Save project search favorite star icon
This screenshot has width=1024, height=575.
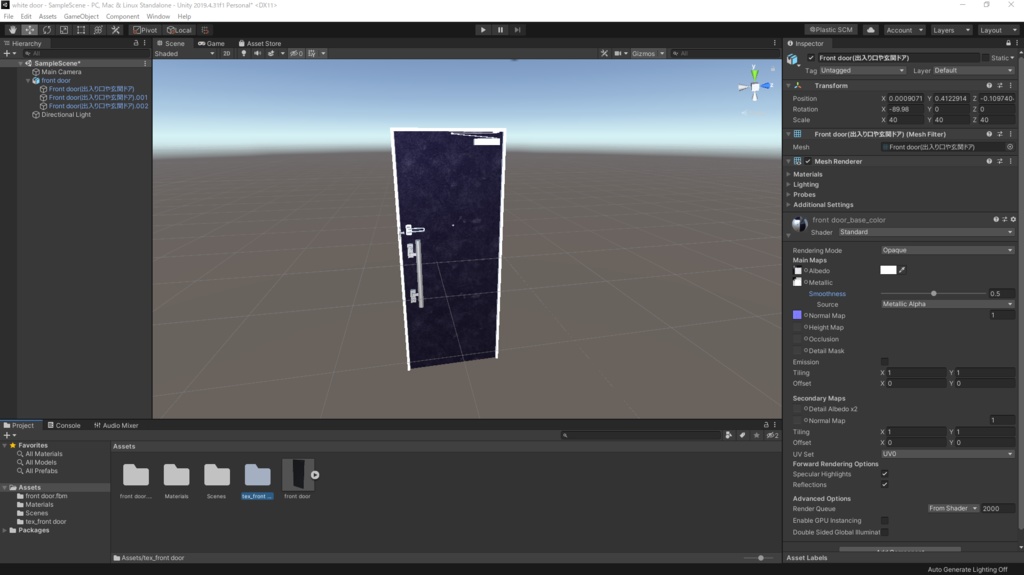[756, 435]
